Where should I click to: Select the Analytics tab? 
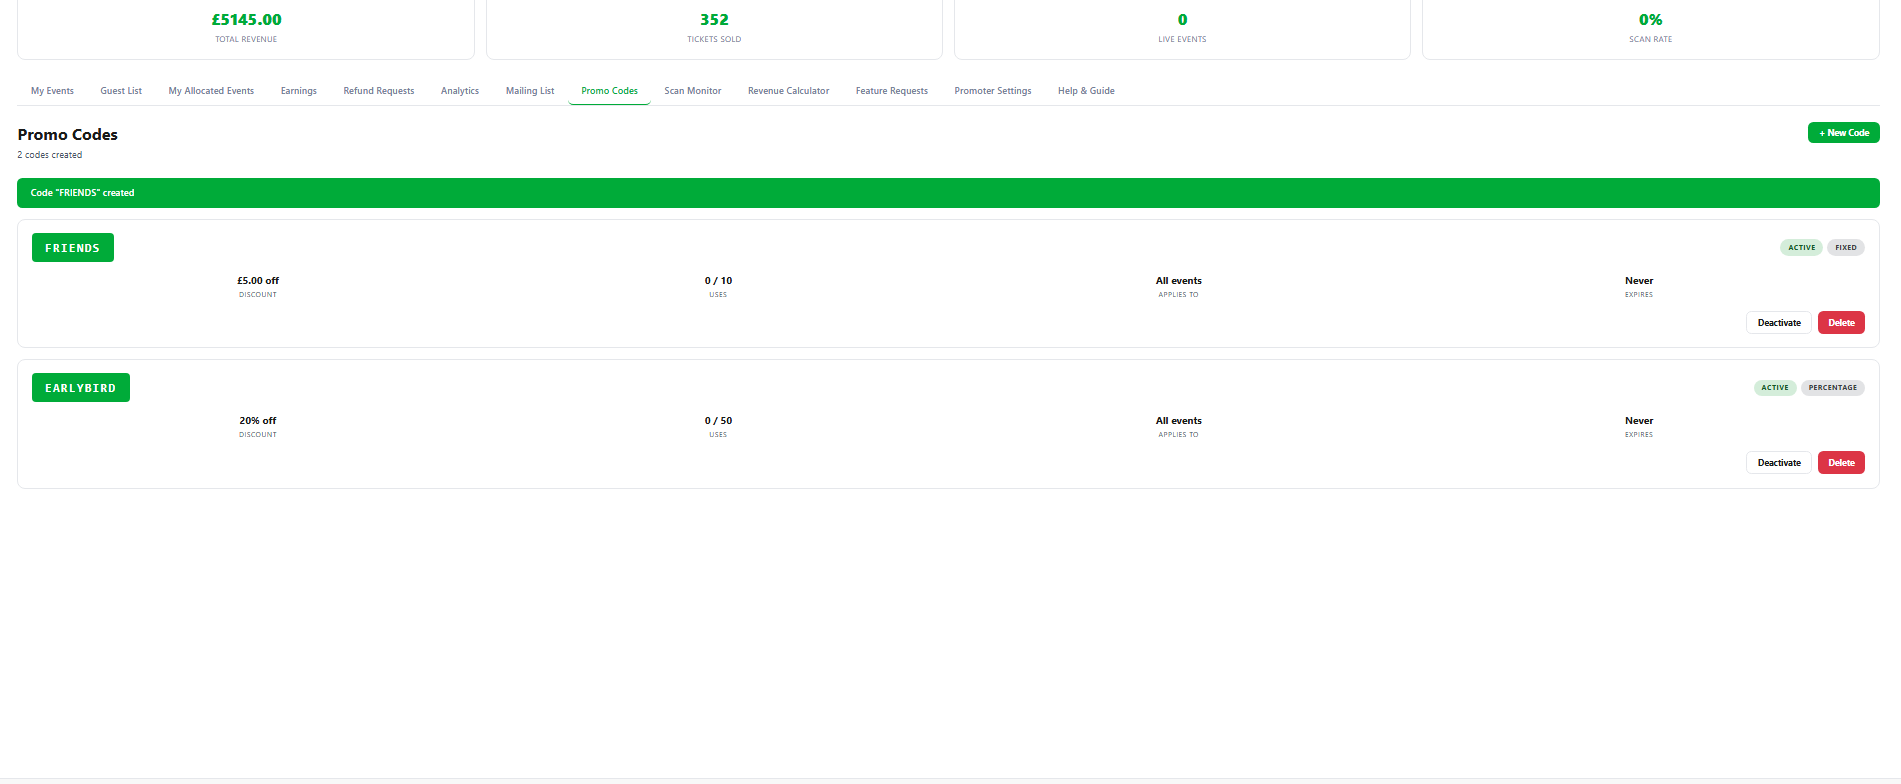pos(459,91)
